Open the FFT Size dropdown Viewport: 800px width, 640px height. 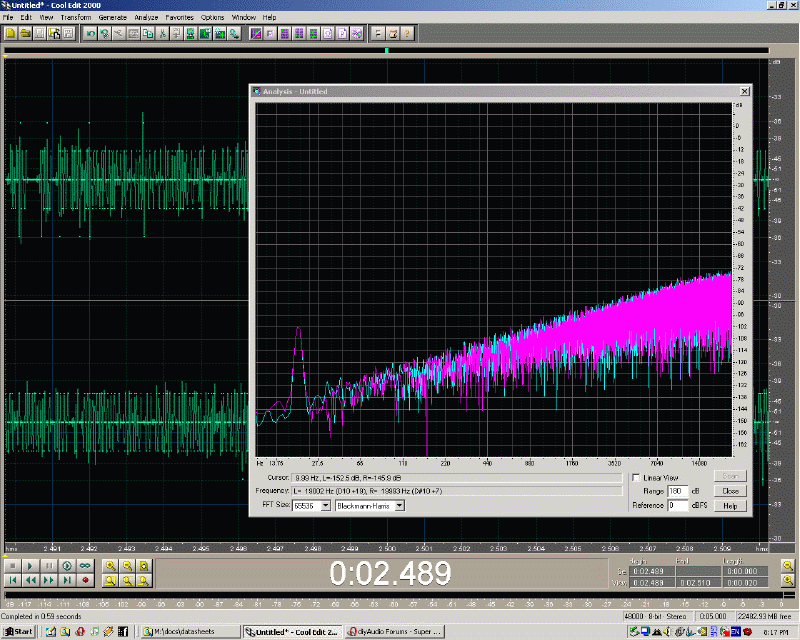(x=326, y=506)
